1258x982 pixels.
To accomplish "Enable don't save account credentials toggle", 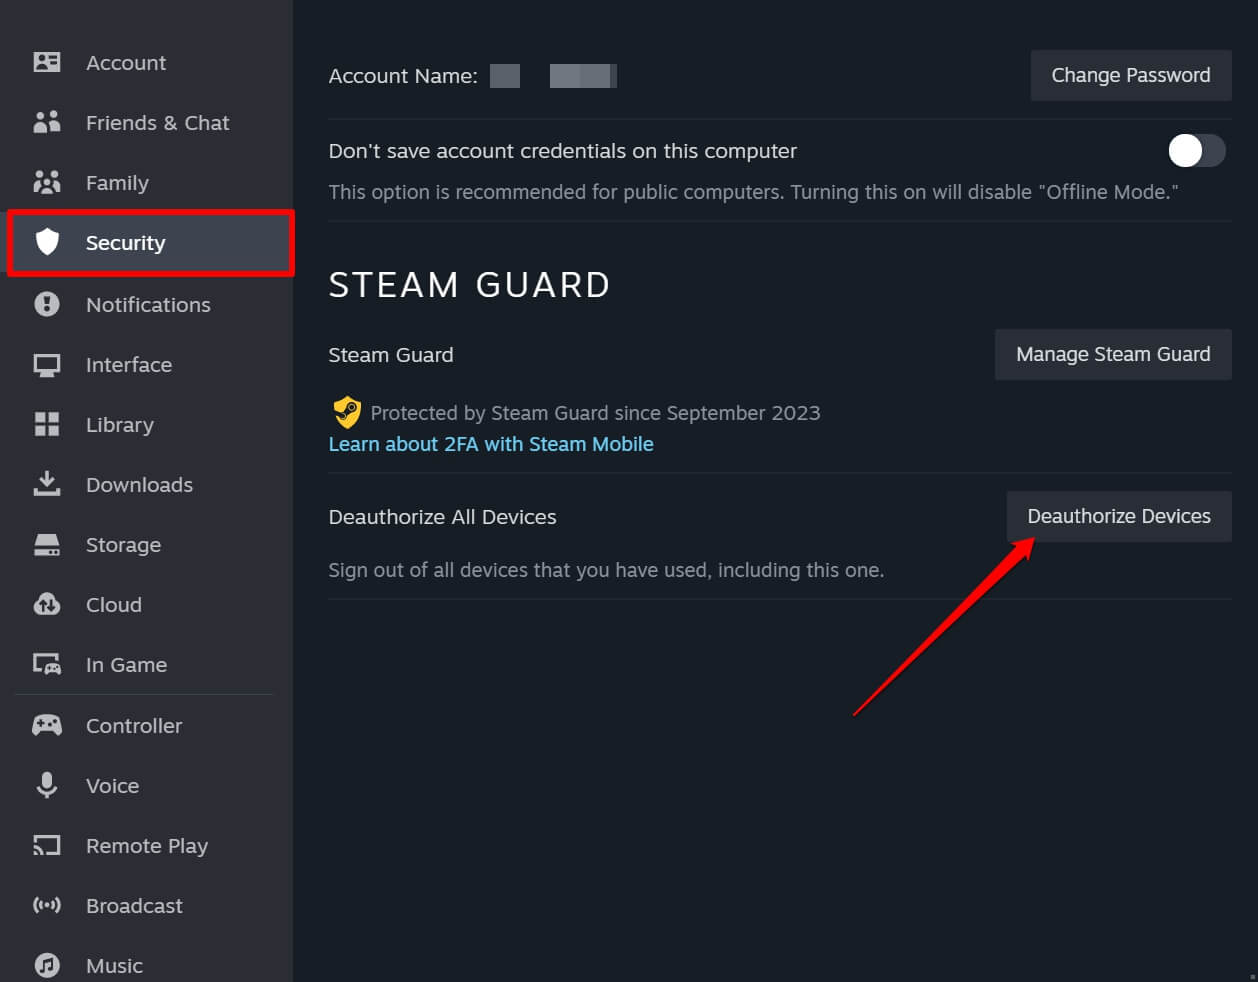I will (x=1196, y=150).
